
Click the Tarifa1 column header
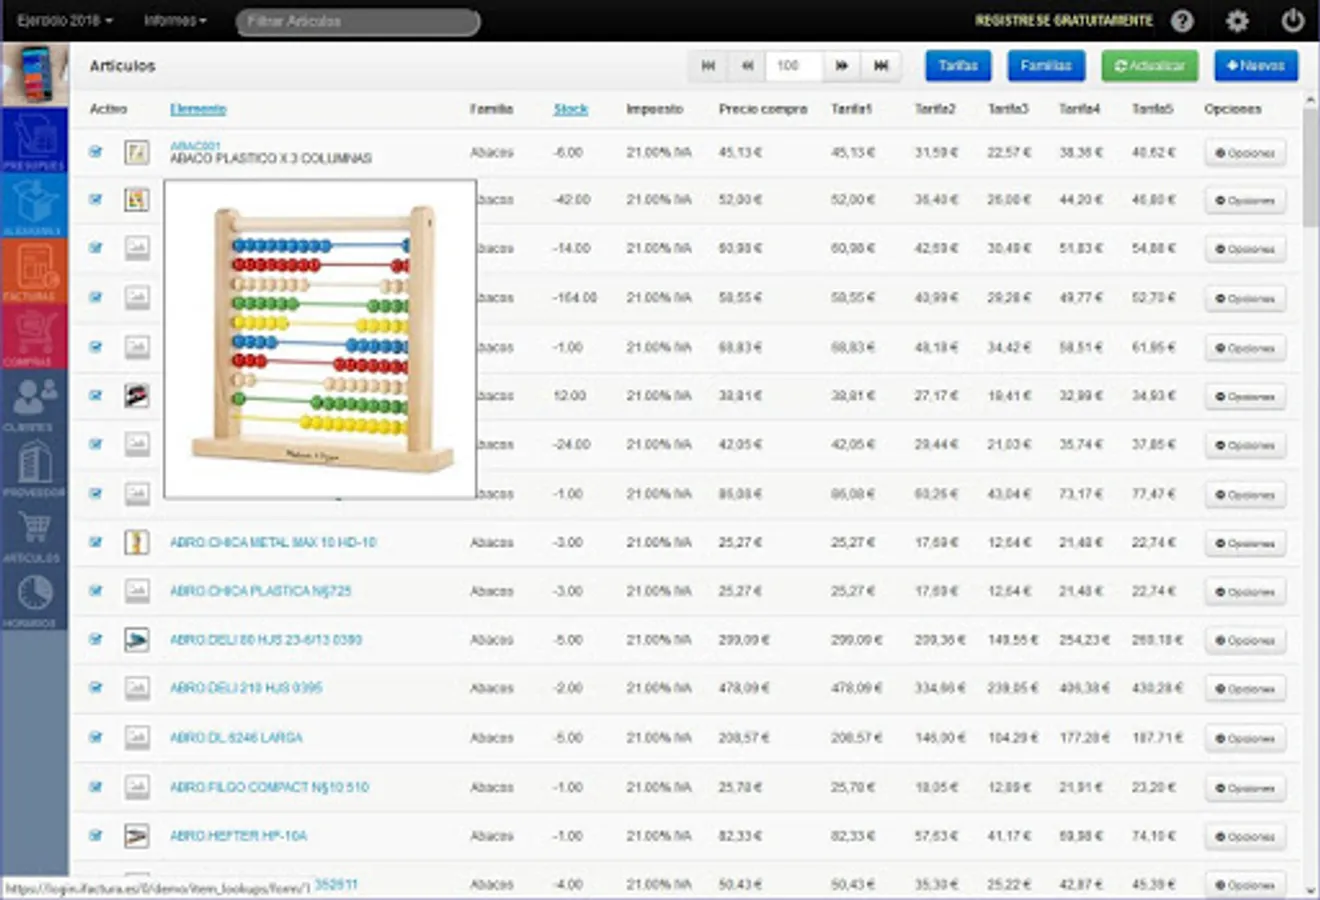851,109
